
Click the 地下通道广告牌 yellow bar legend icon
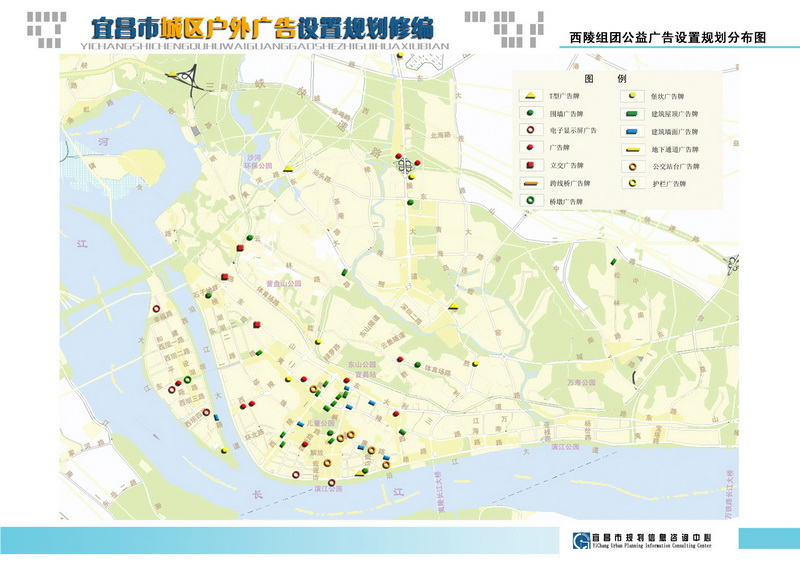(632, 148)
